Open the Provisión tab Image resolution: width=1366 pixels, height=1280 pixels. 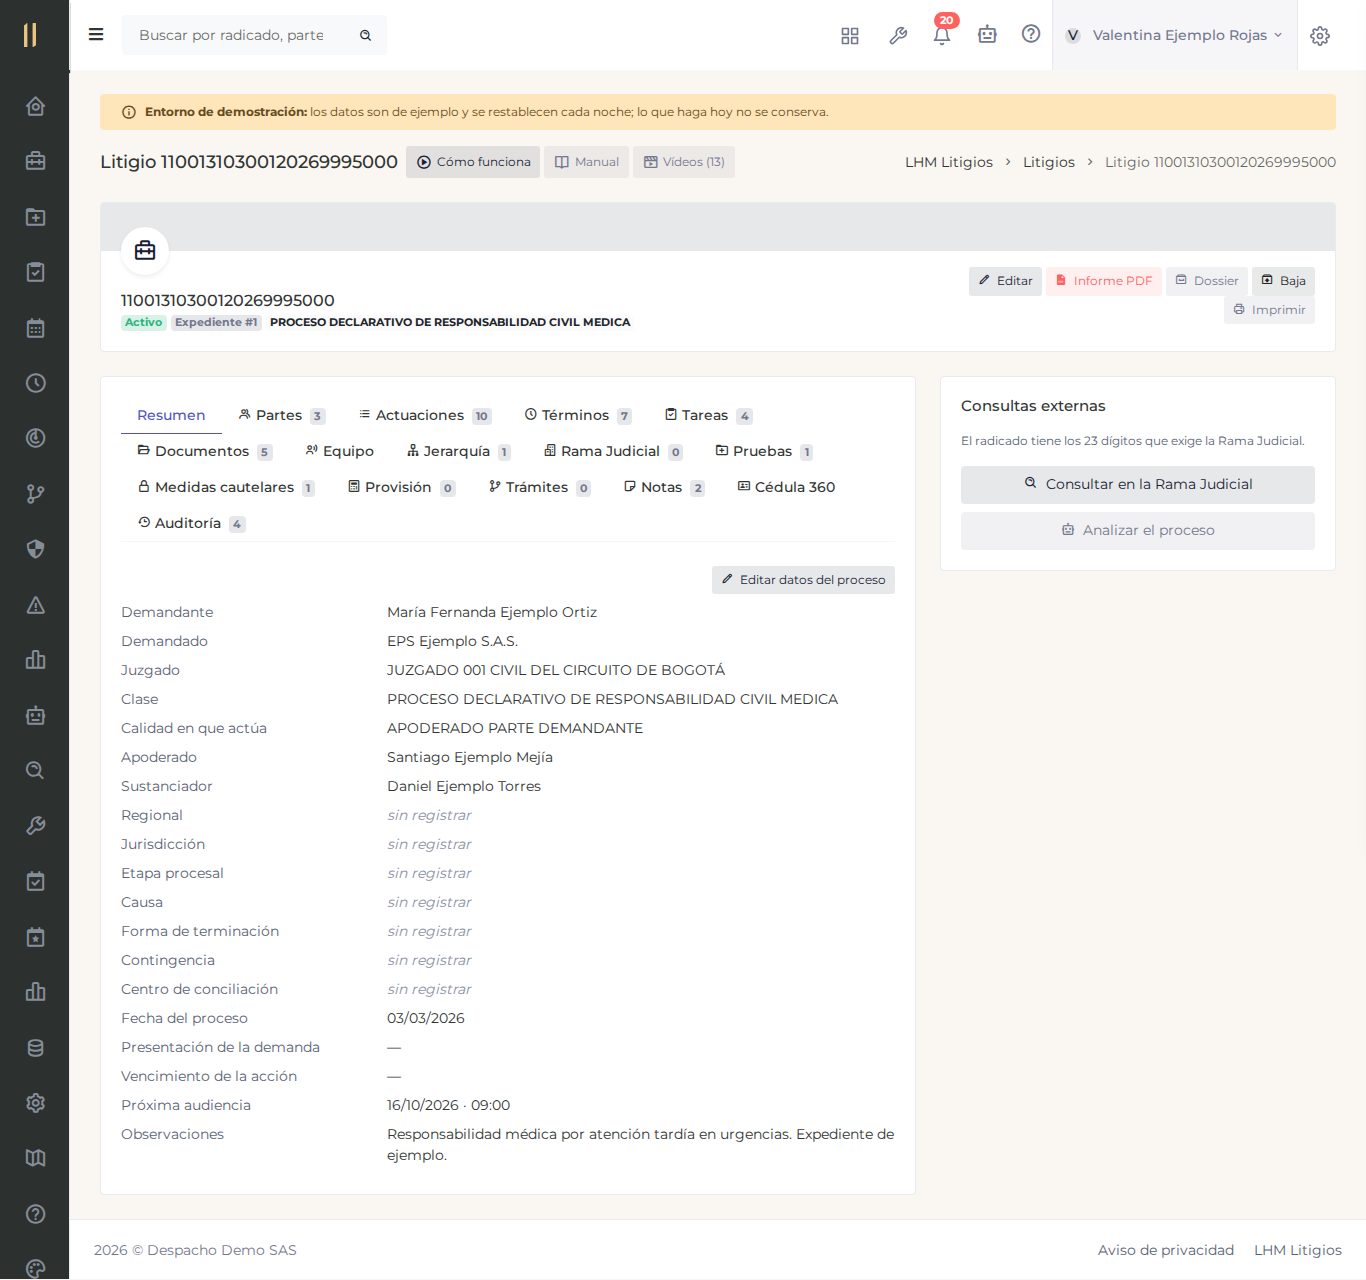point(401,487)
